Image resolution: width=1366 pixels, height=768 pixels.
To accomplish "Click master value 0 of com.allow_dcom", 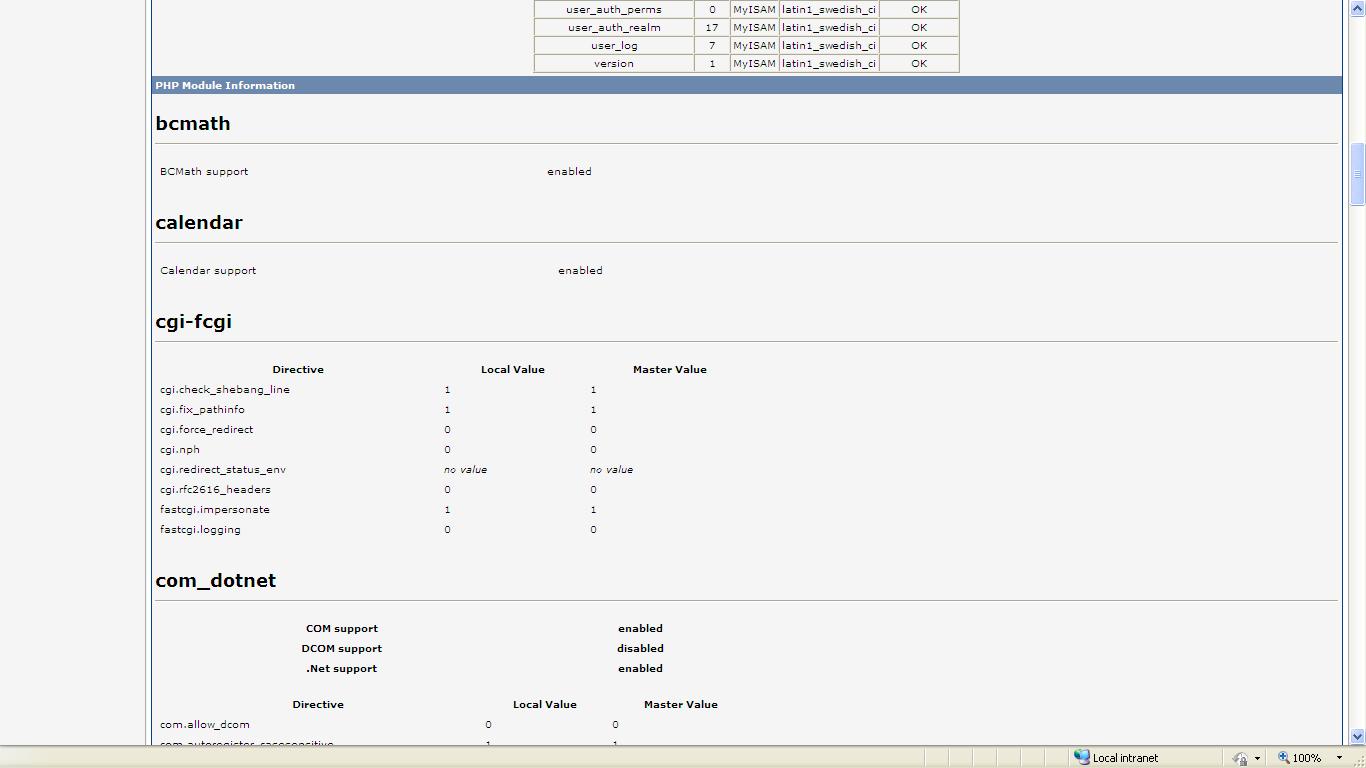I will [615, 724].
